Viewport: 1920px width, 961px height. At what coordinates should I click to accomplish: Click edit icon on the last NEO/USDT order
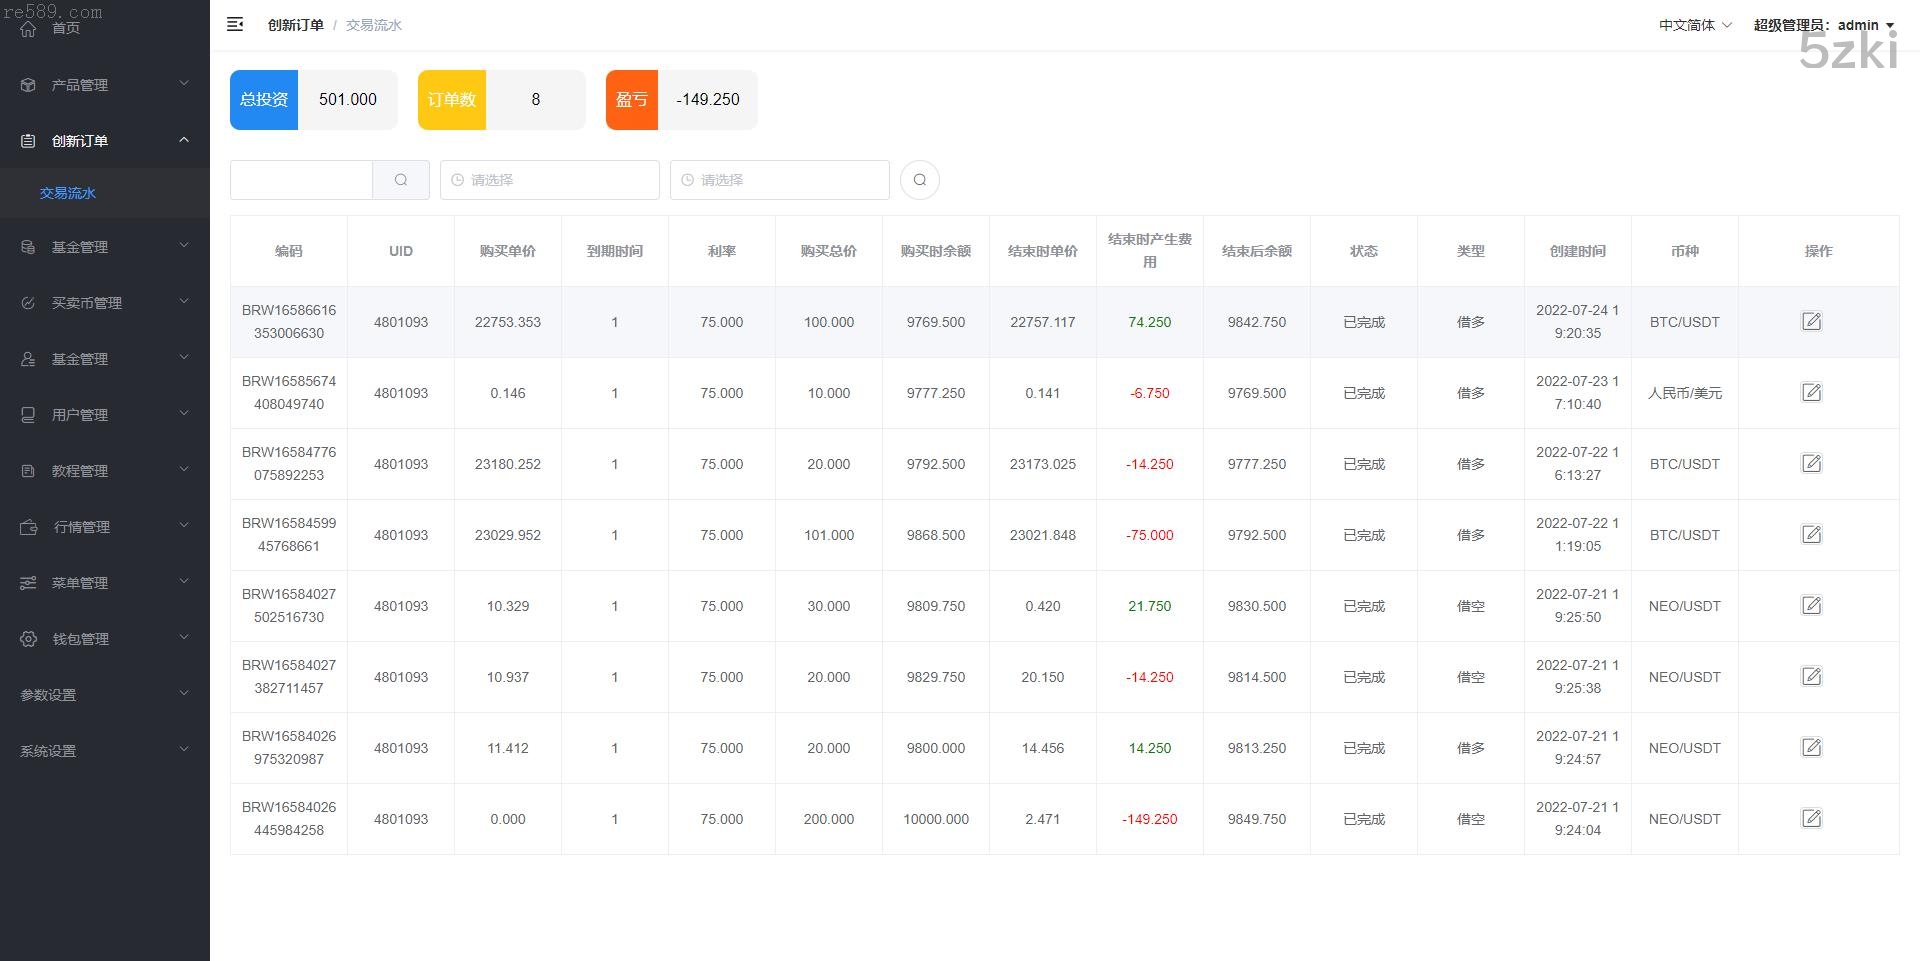pyautogui.click(x=1811, y=819)
